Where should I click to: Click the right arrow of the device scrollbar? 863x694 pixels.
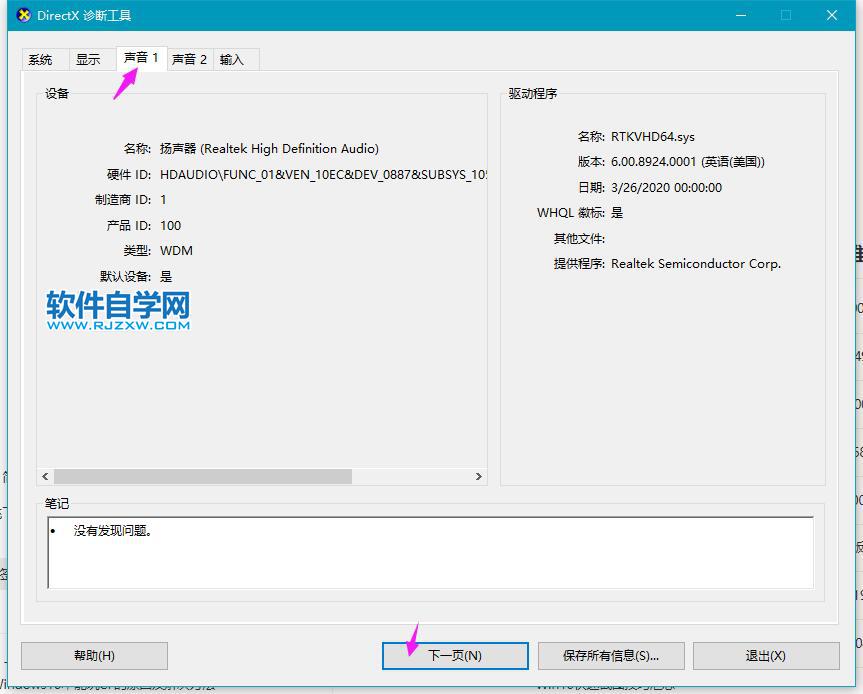coord(479,477)
